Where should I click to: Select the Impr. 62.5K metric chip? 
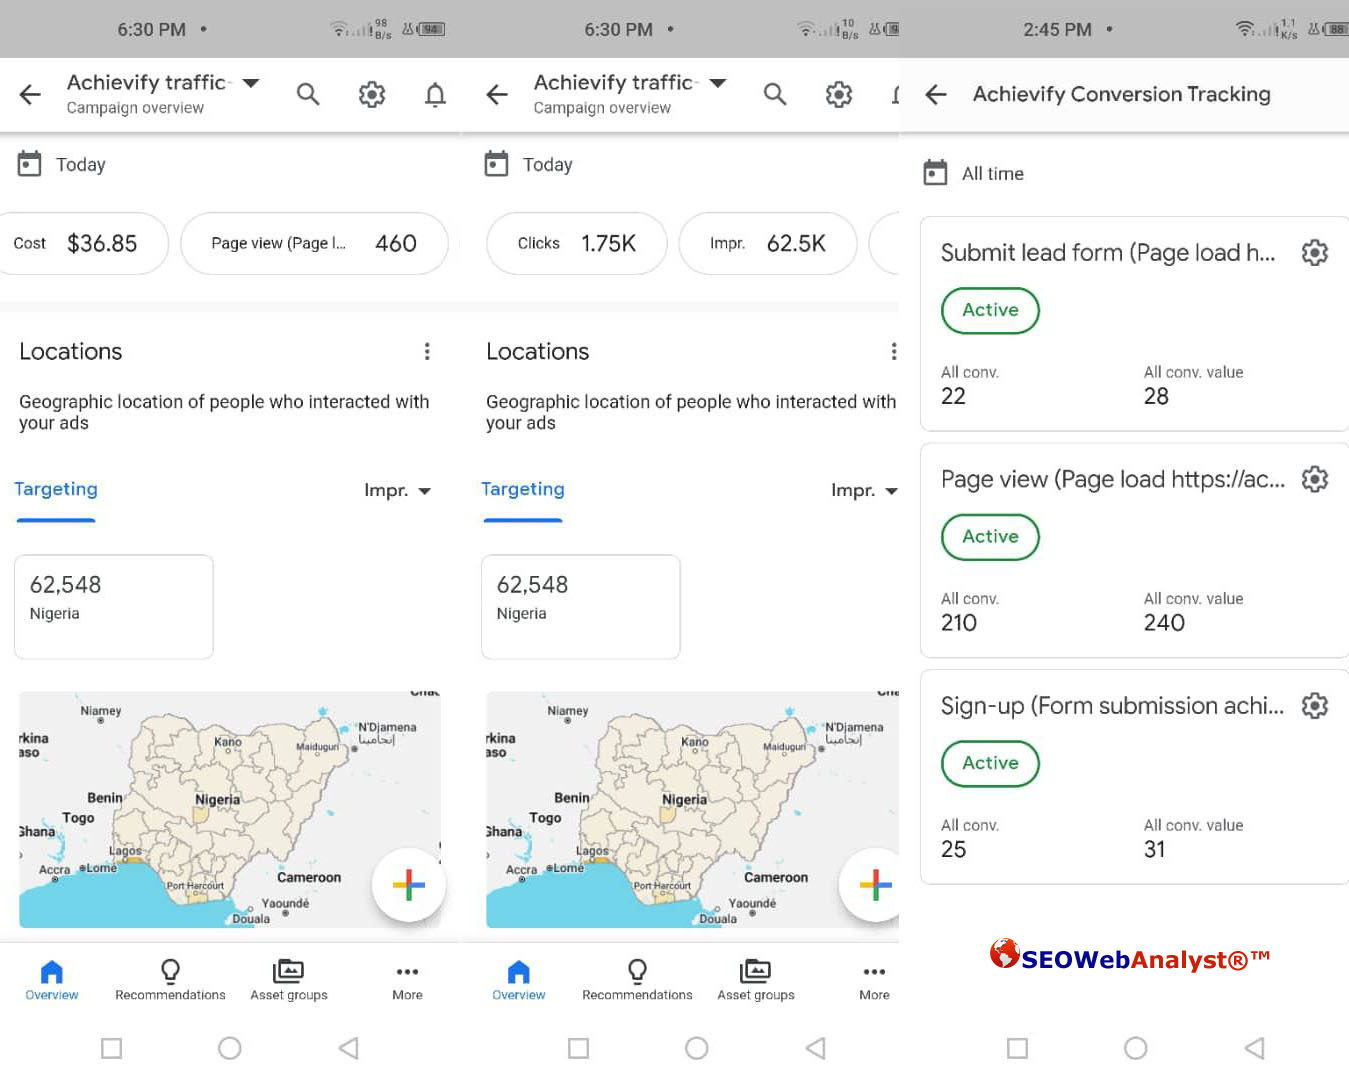(x=768, y=243)
